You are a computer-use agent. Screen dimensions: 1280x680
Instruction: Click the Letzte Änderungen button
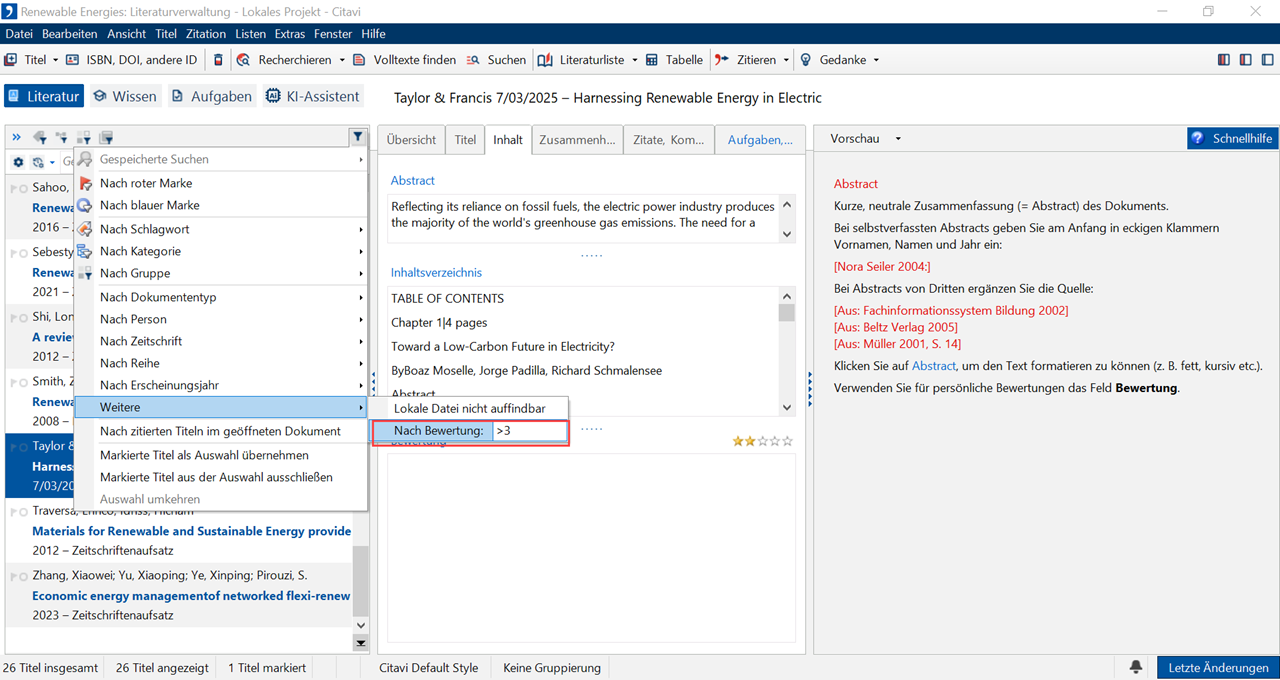click(1218, 667)
